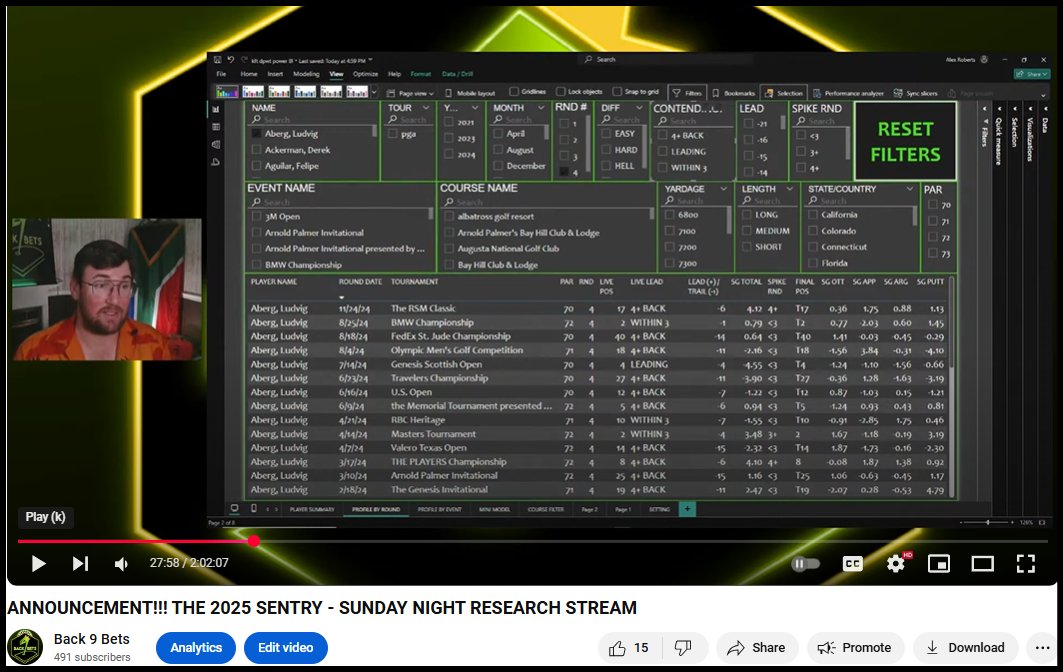This screenshot has width=1063, height=672.
Task: Enable theater mode
Action: (982, 564)
